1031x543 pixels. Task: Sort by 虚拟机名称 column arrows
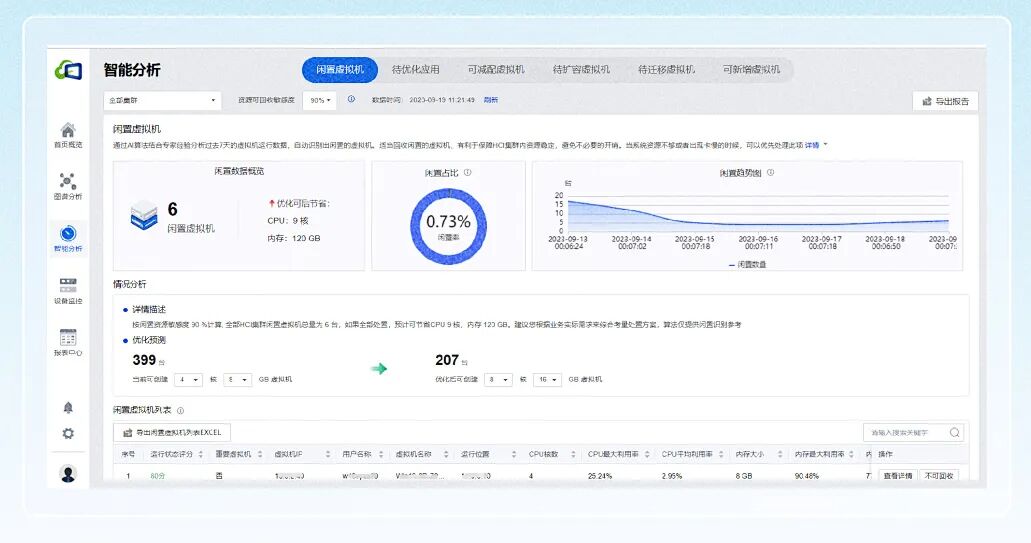tap(446, 454)
